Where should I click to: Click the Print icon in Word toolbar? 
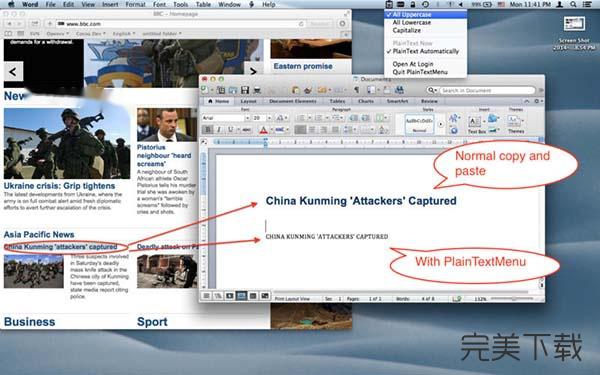click(258, 90)
